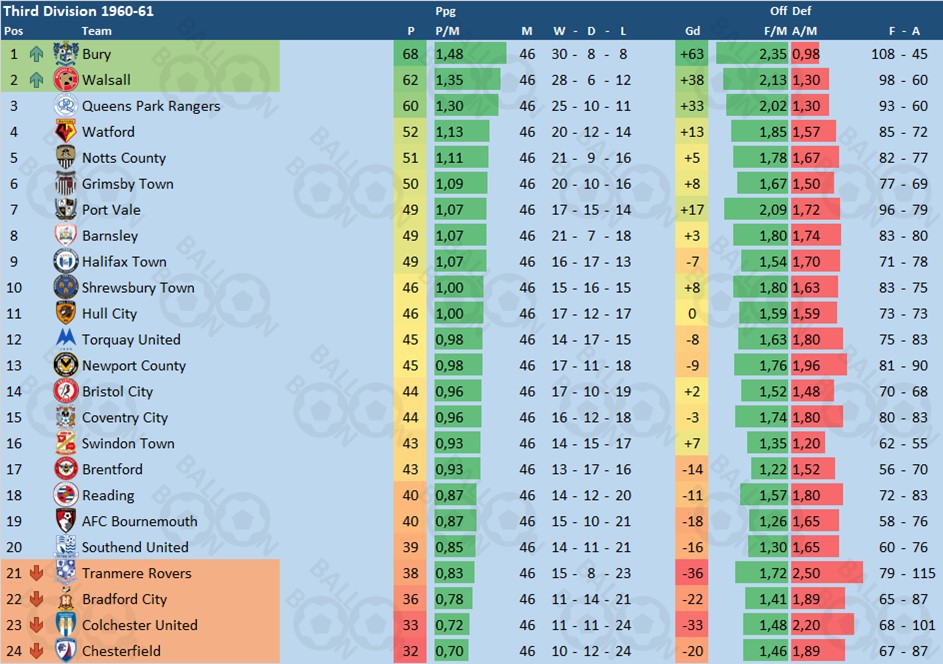Click Chesterfield's red relegation arrow
Viewport: 943px width, 664px height.
37,651
